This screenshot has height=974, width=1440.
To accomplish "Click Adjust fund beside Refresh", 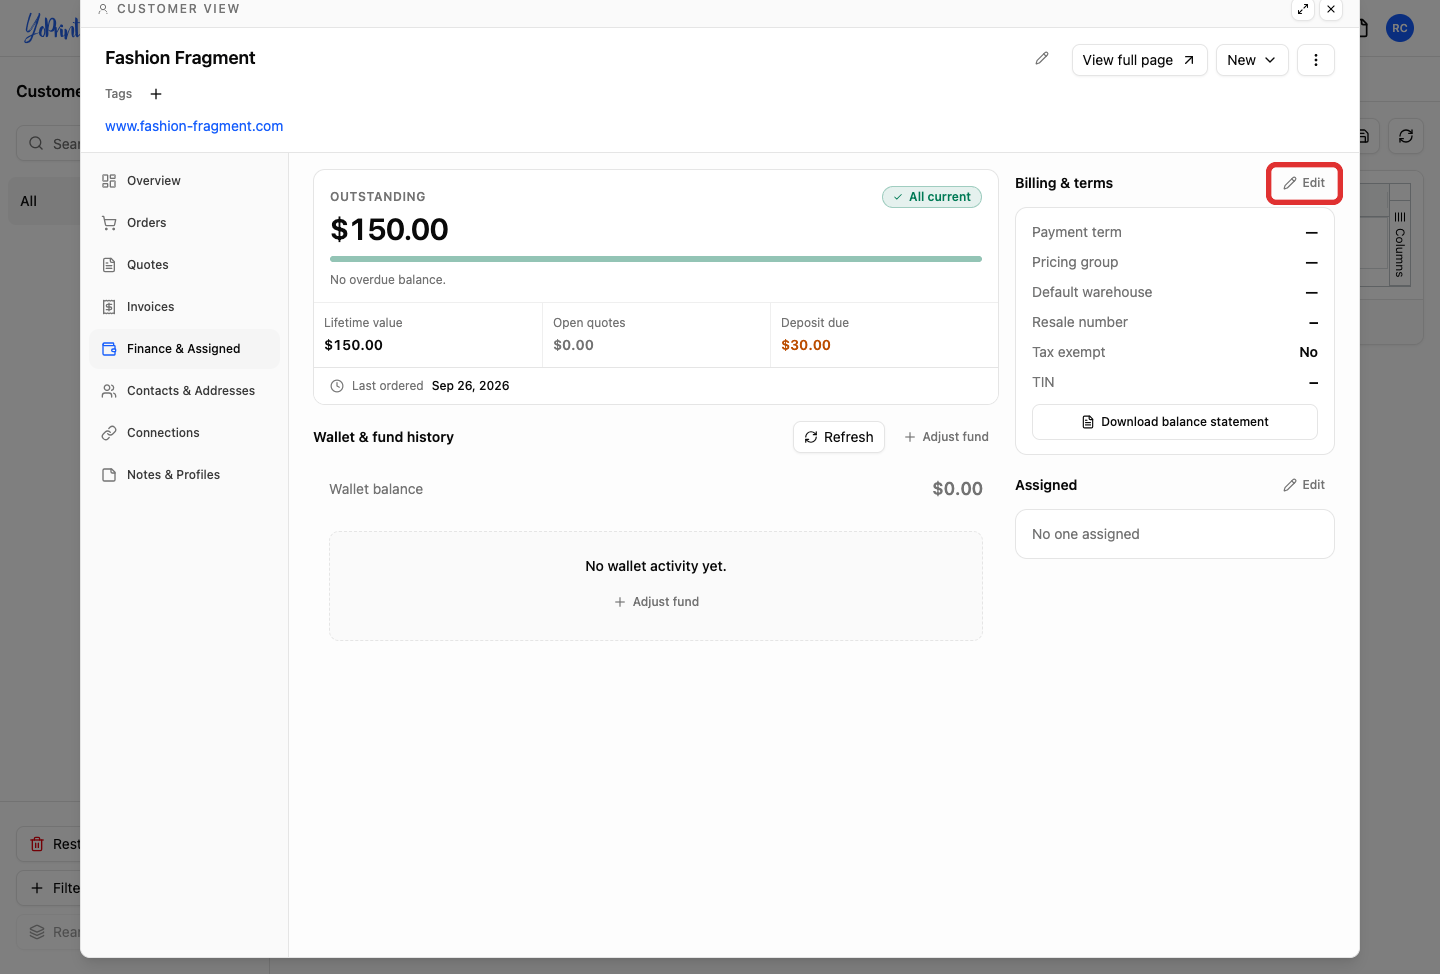I will coord(946,437).
